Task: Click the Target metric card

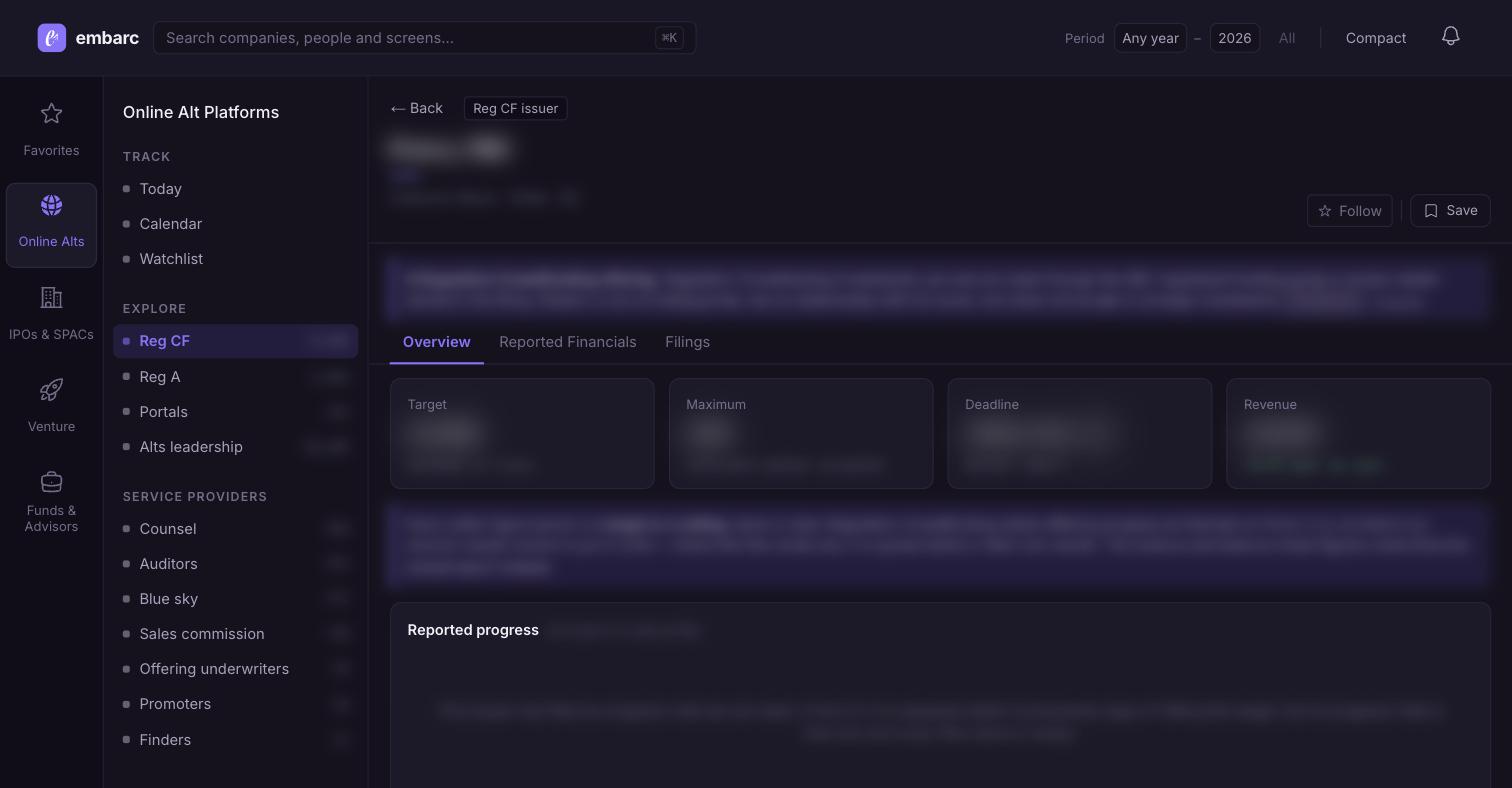Action: click(x=522, y=434)
